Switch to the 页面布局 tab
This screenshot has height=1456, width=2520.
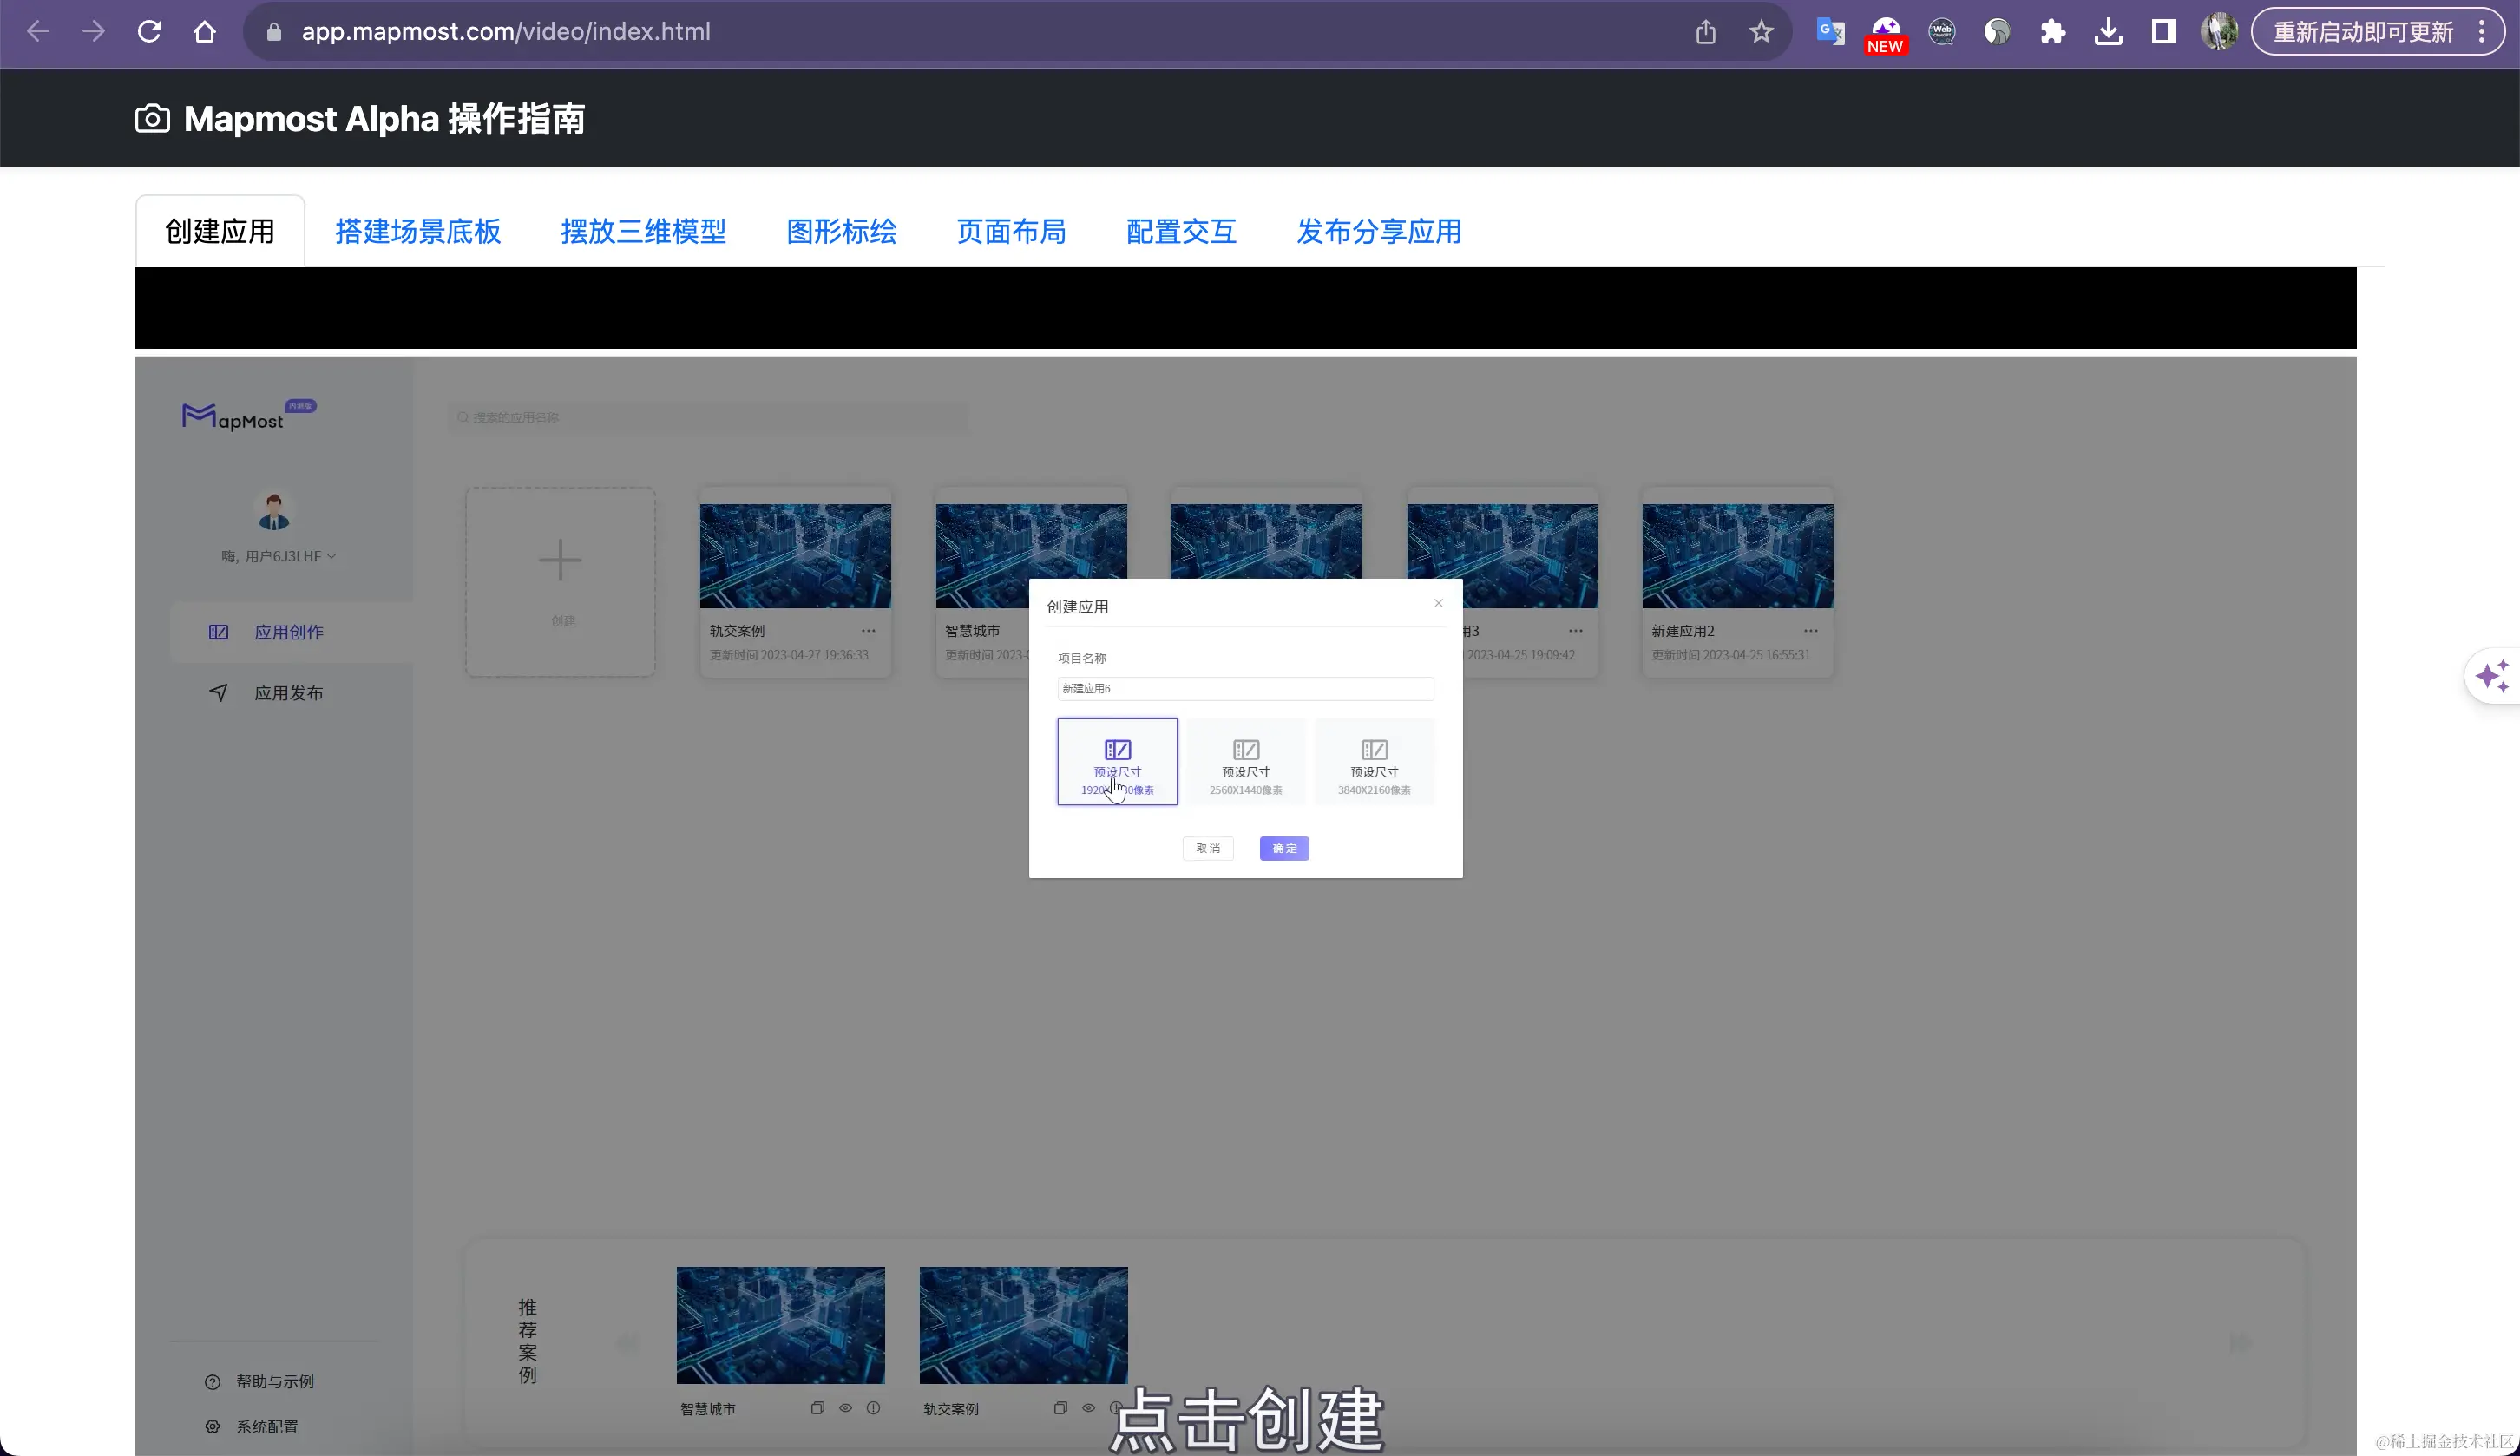pyautogui.click(x=1011, y=231)
